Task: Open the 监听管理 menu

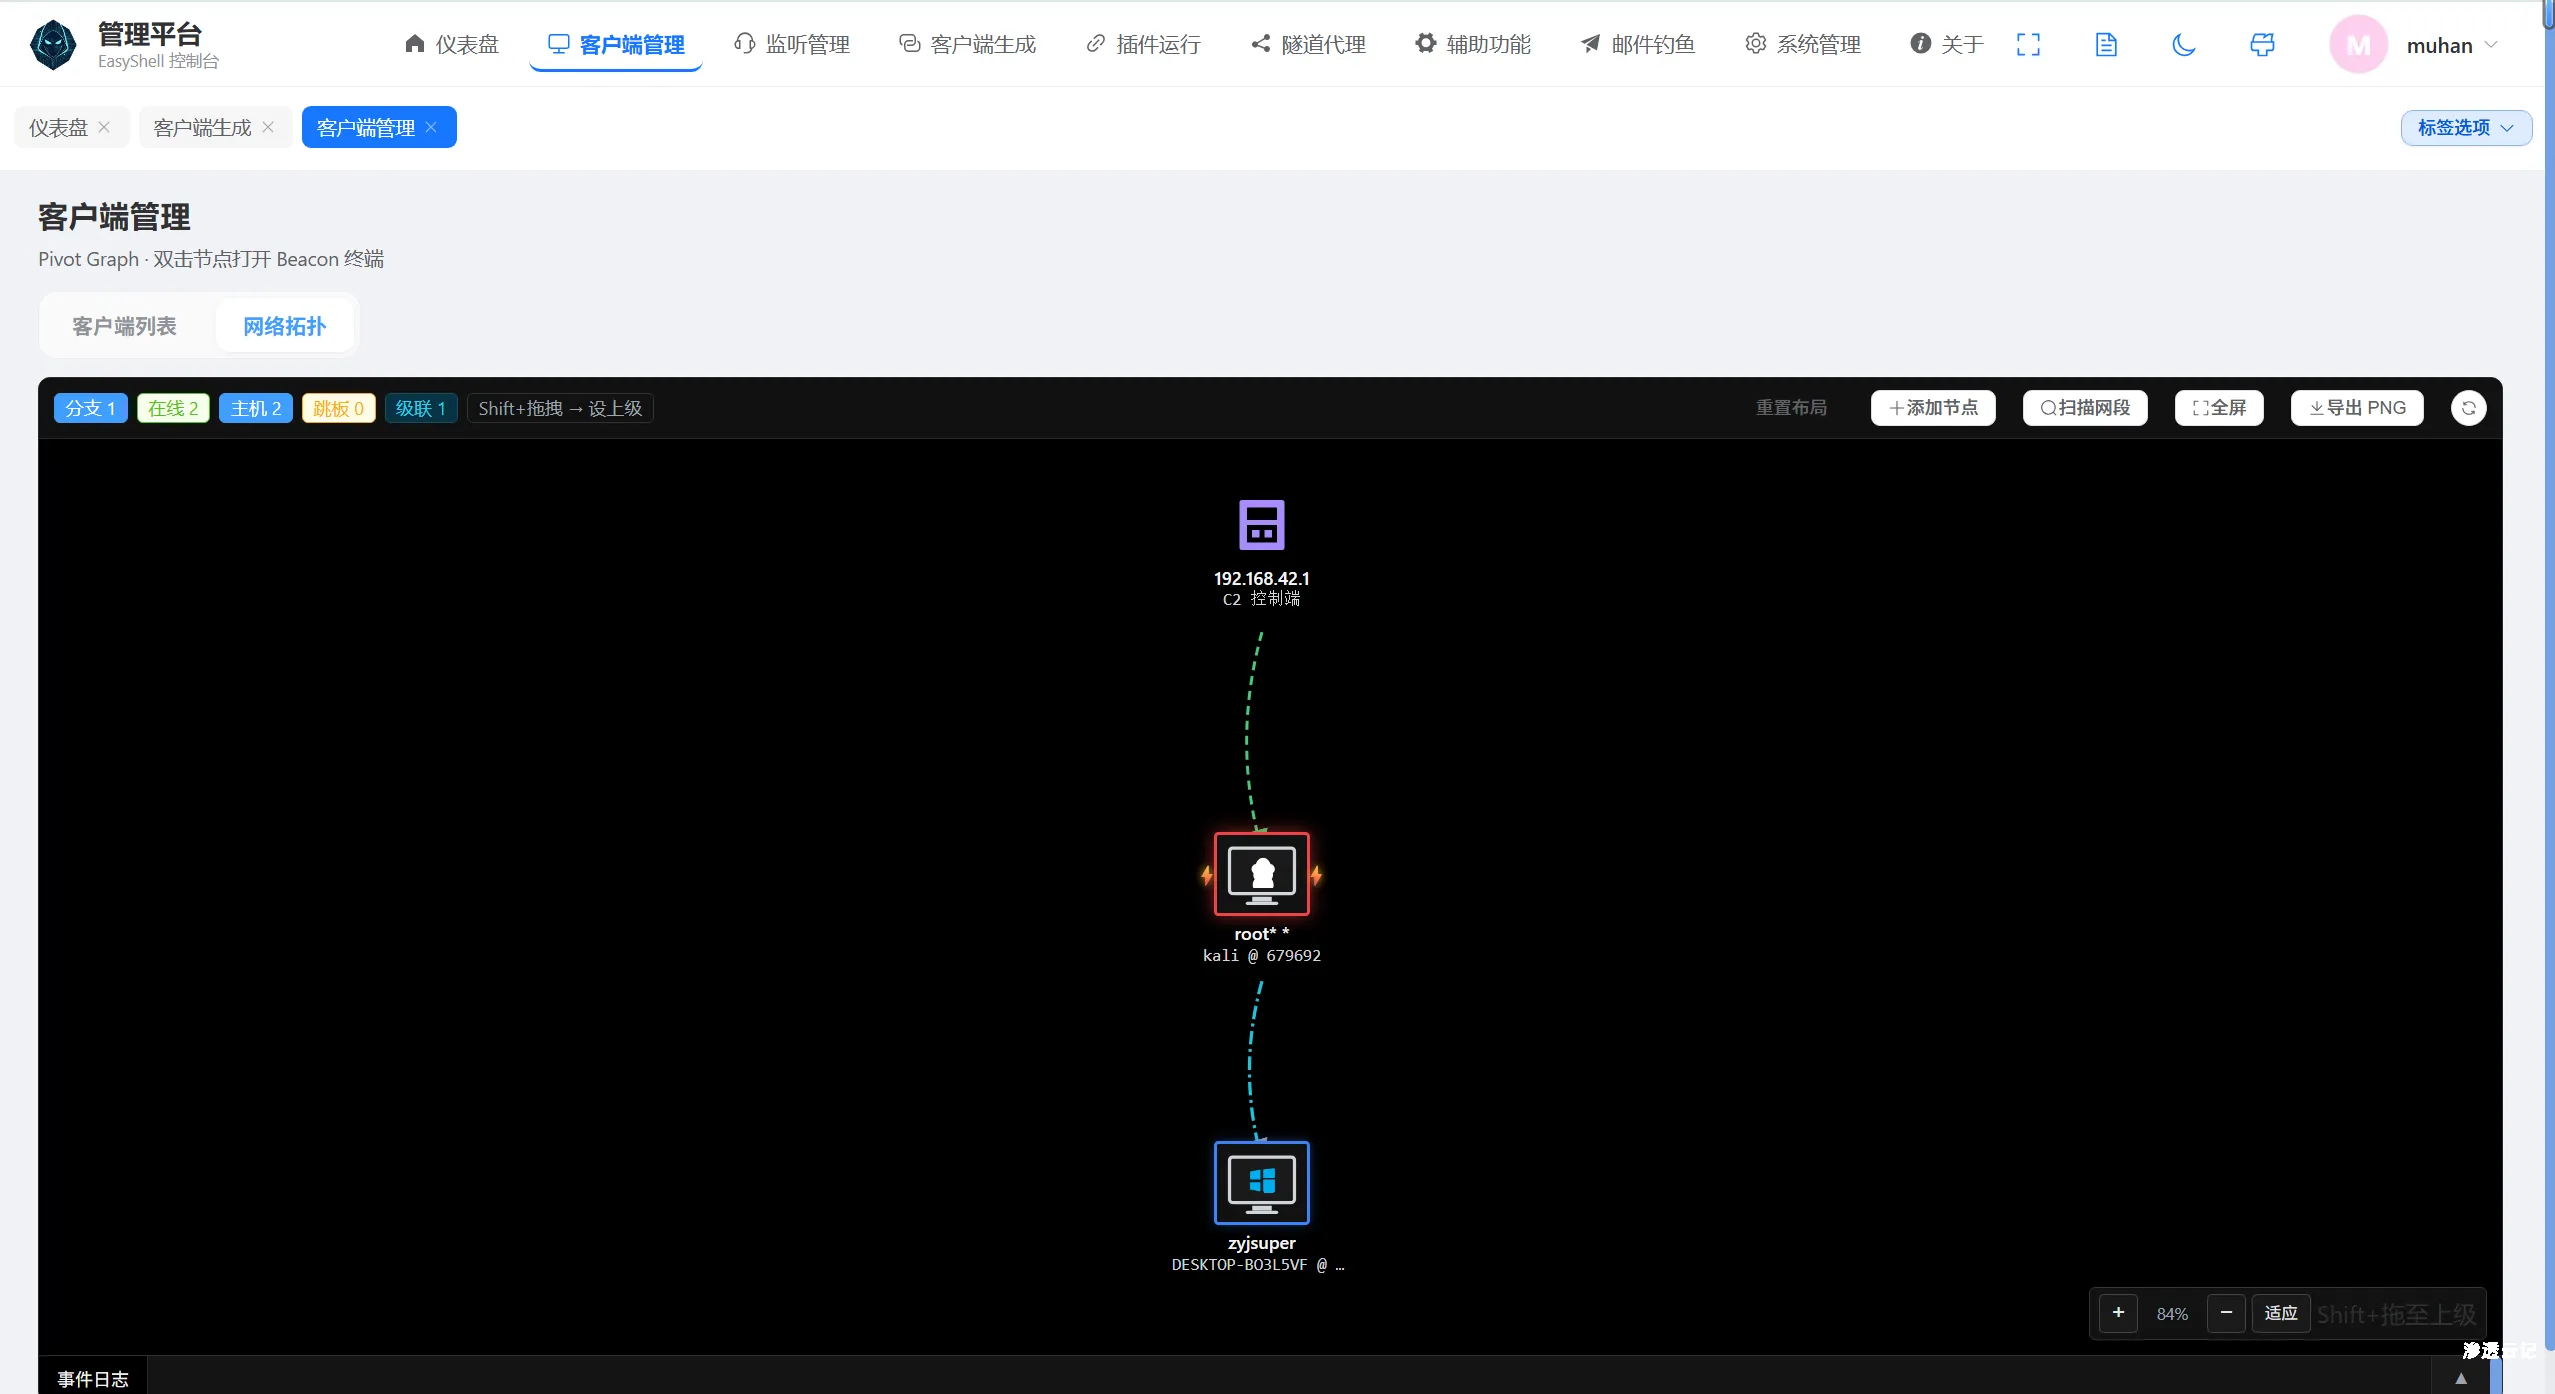Action: [x=792, y=44]
